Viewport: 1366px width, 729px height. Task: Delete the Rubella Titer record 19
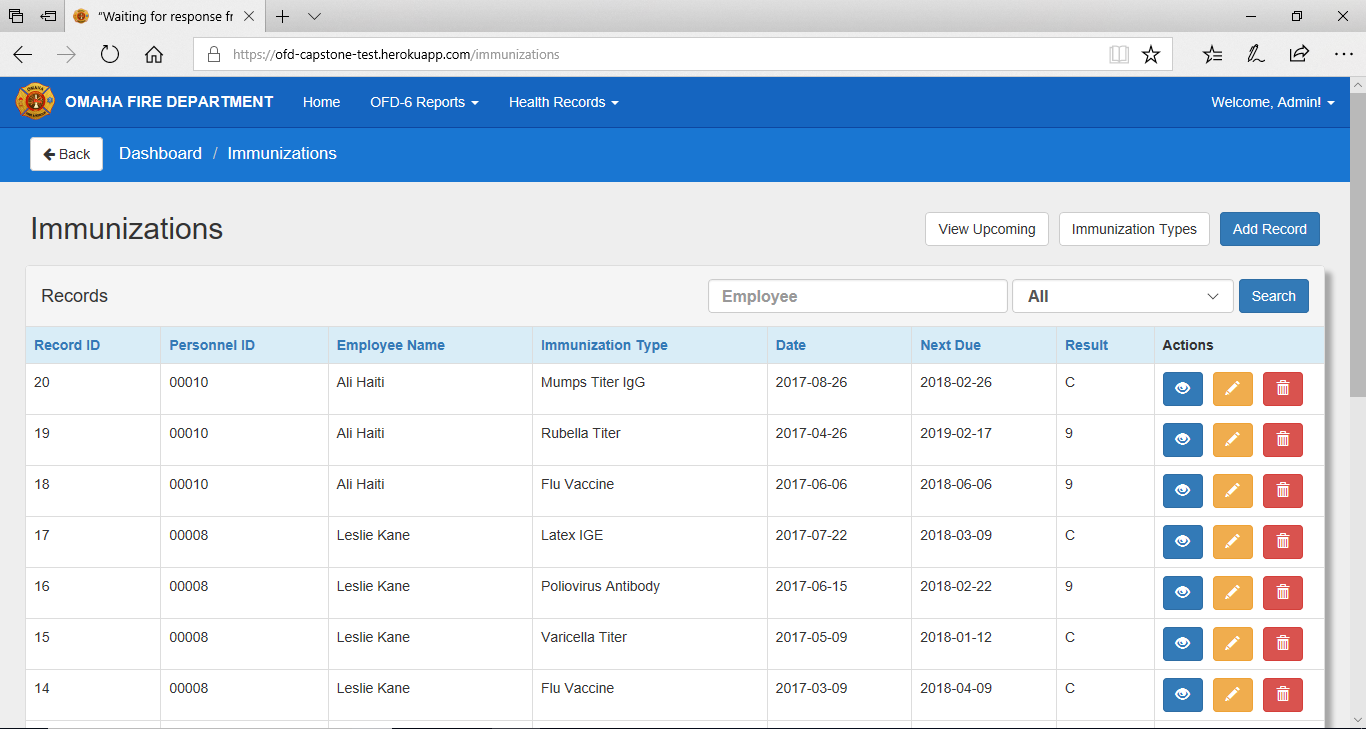pyautogui.click(x=1283, y=440)
